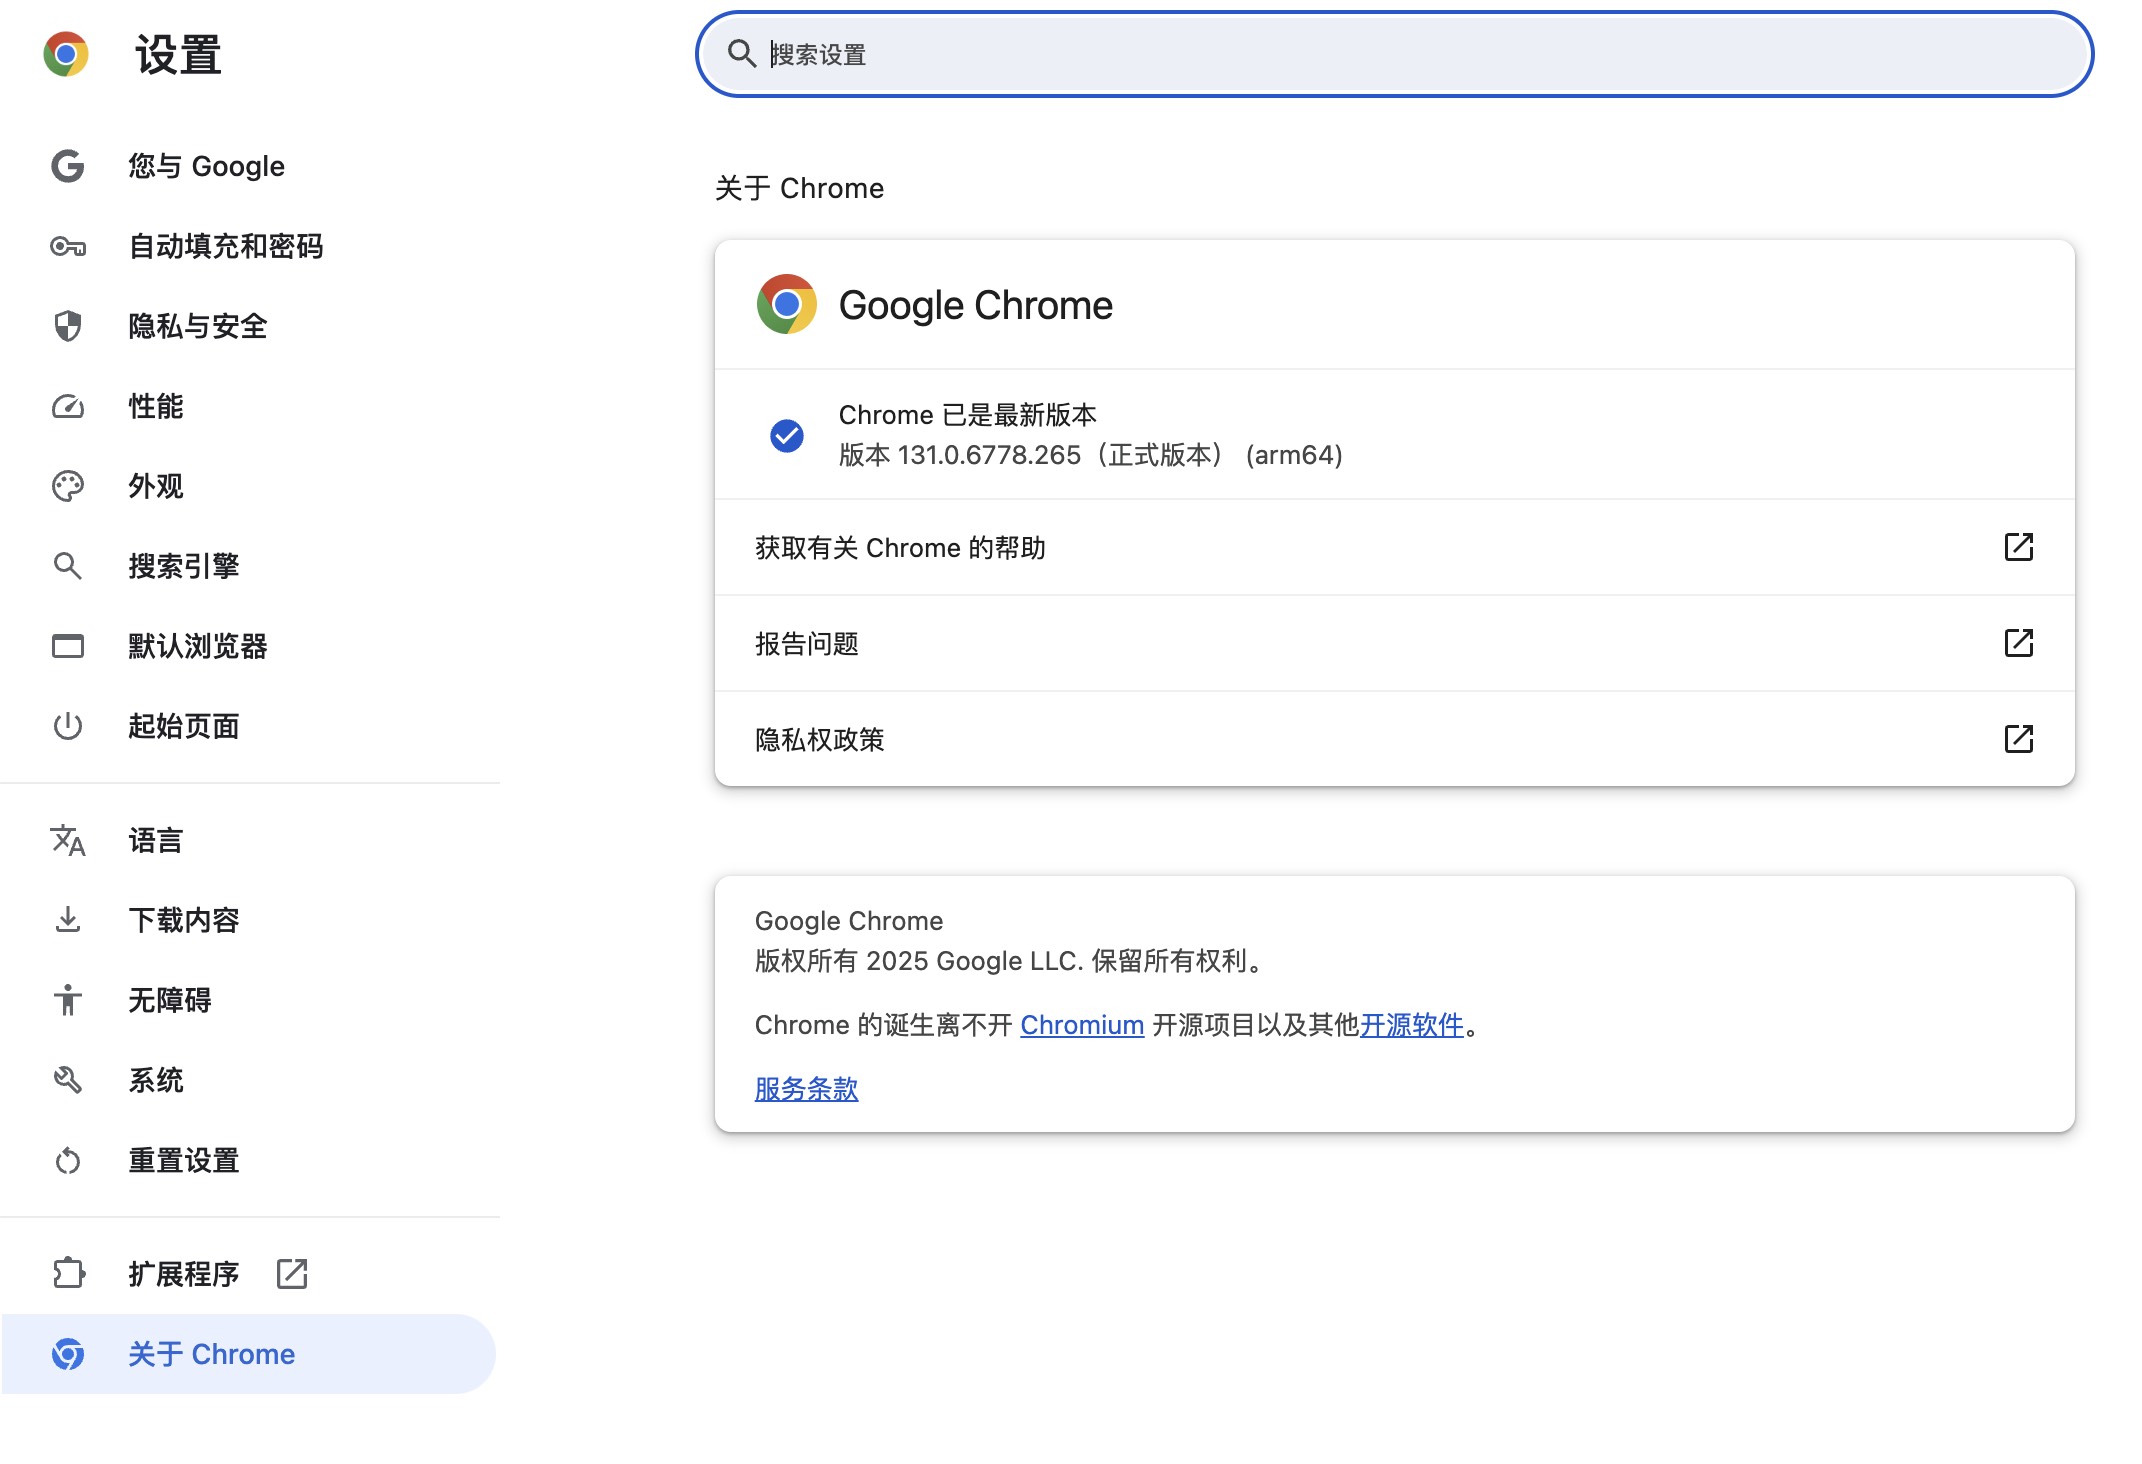Go to 隐私与安全 settings
2142x1464 pixels.
click(x=249, y=326)
